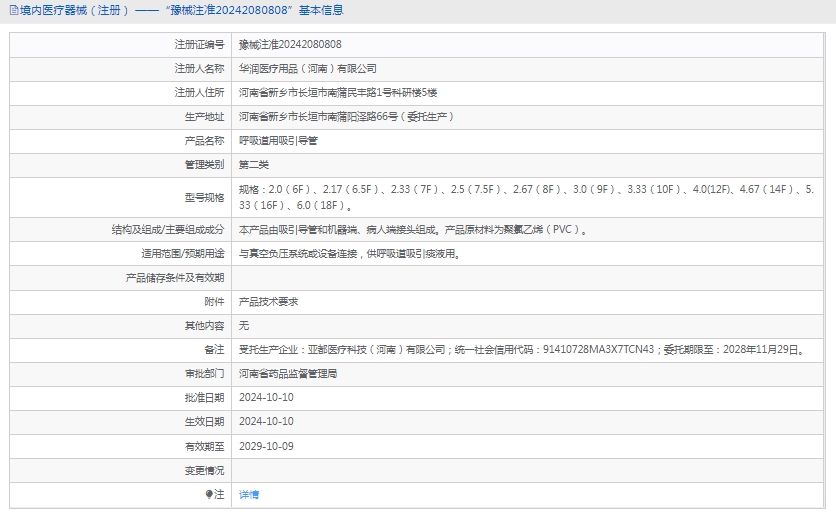836x516 pixels.
Task: Open the 详情 details link
Action: tap(249, 494)
